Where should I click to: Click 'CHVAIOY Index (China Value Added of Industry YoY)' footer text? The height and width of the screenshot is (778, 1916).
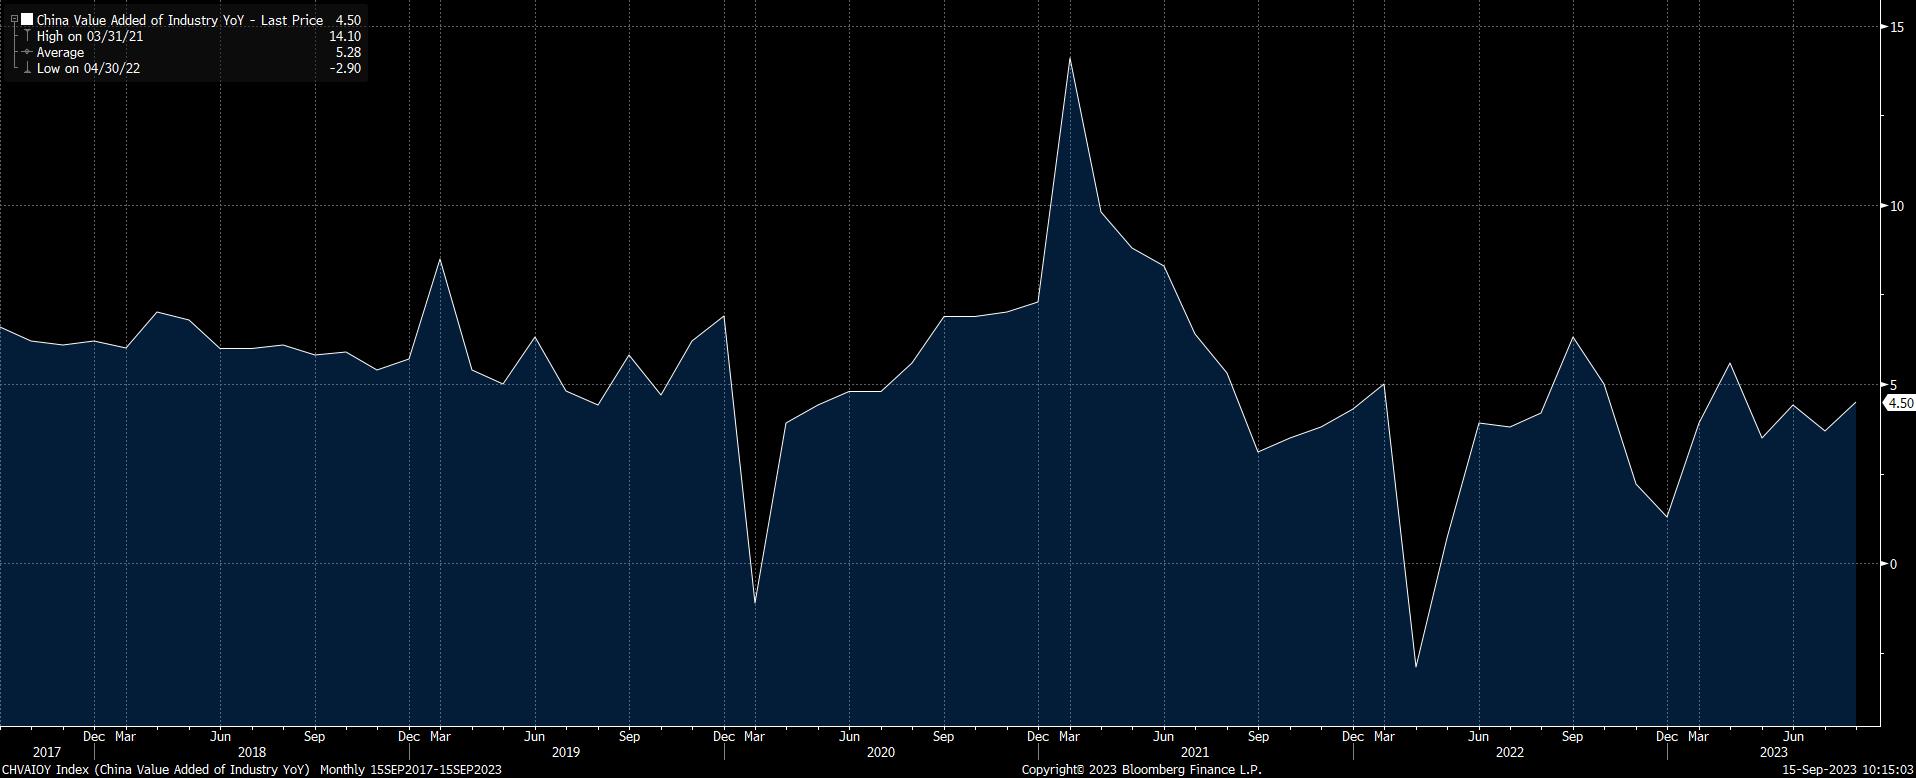[x=156, y=769]
